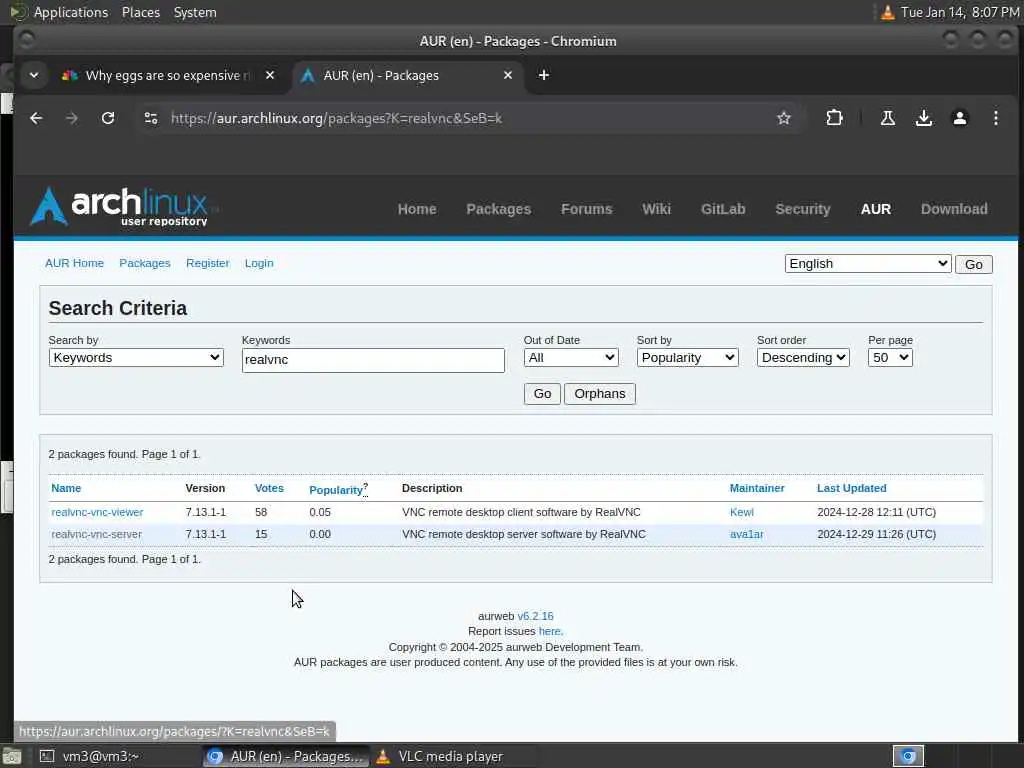This screenshot has height=768, width=1024.
Task: Sort by the Maintainer column header
Action: (x=757, y=488)
